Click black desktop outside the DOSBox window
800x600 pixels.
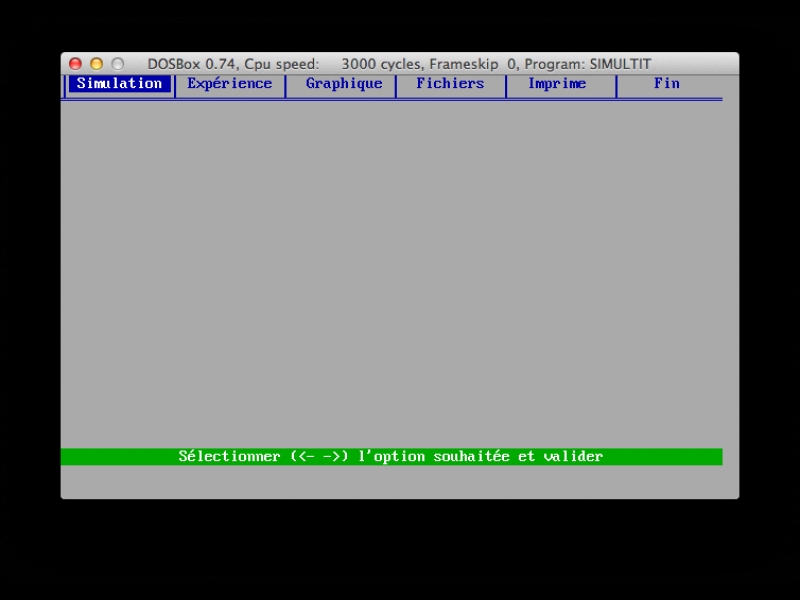[400, 550]
